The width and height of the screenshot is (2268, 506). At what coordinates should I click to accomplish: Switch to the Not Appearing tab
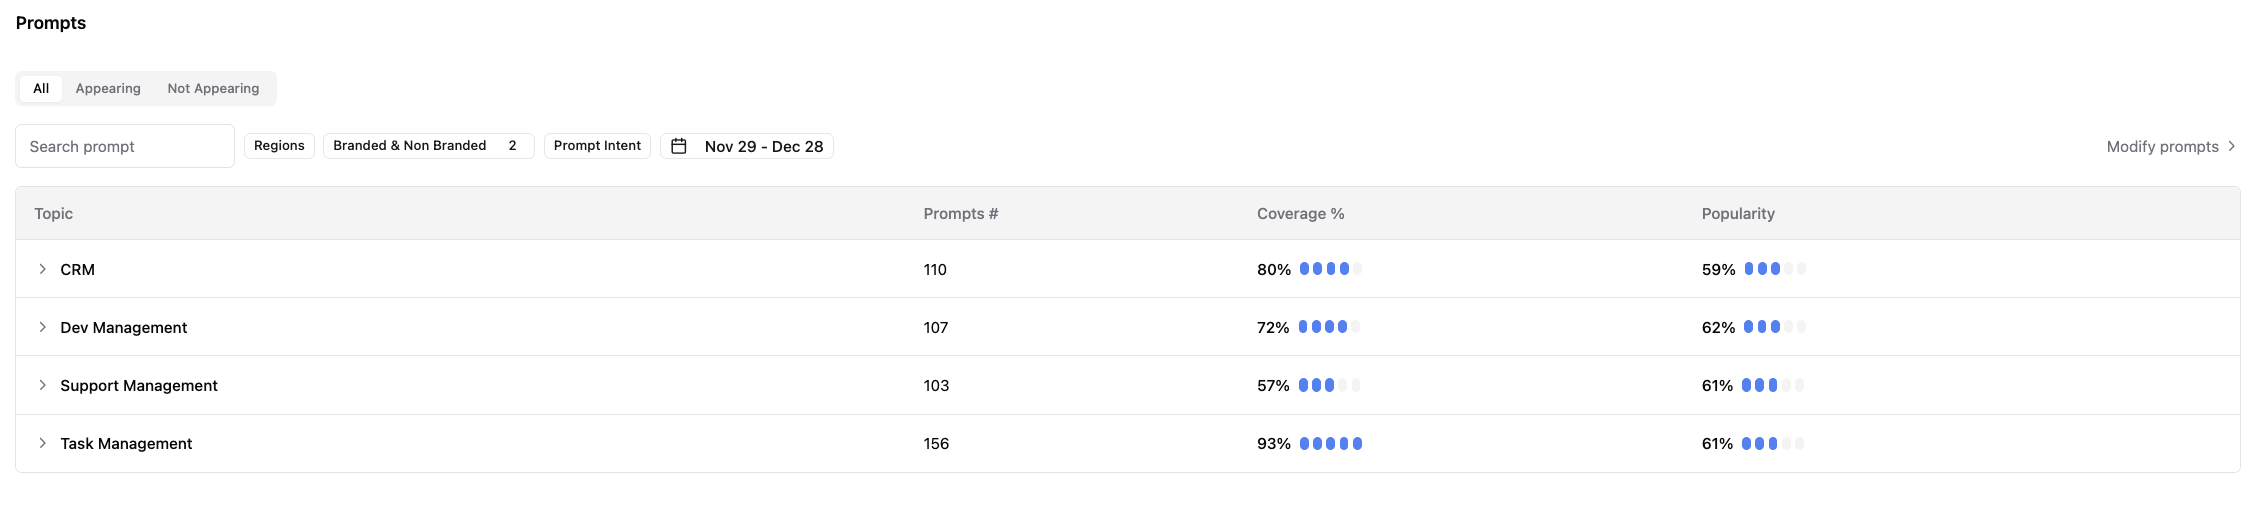click(213, 88)
